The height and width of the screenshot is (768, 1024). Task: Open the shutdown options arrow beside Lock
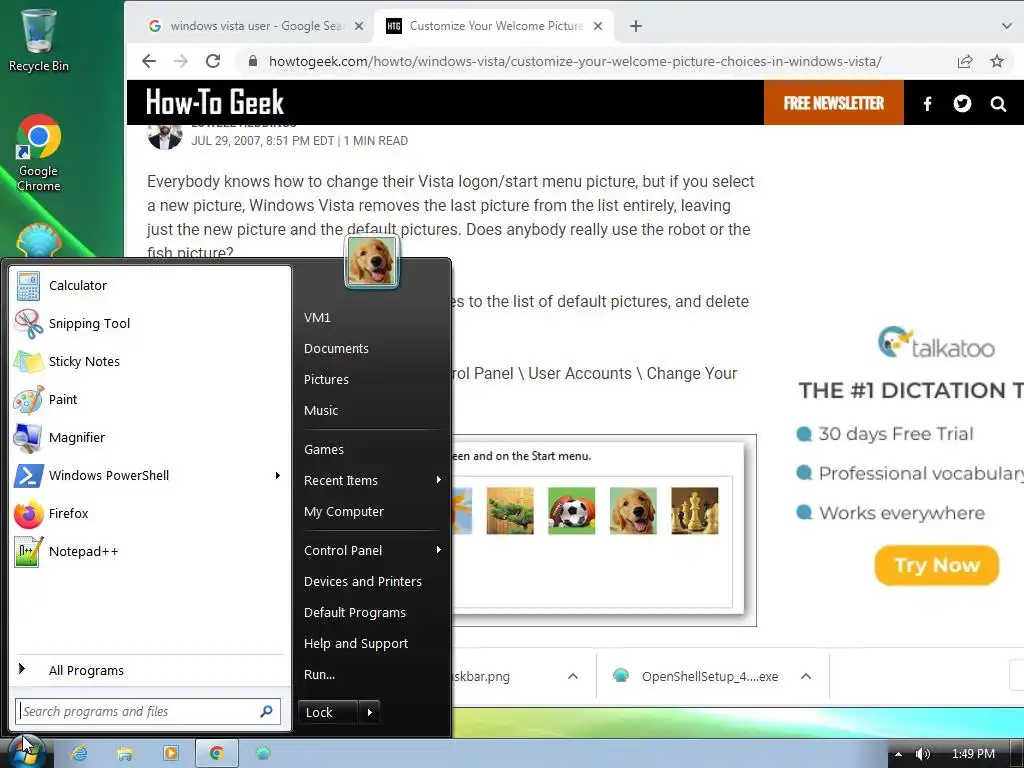pos(370,712)
